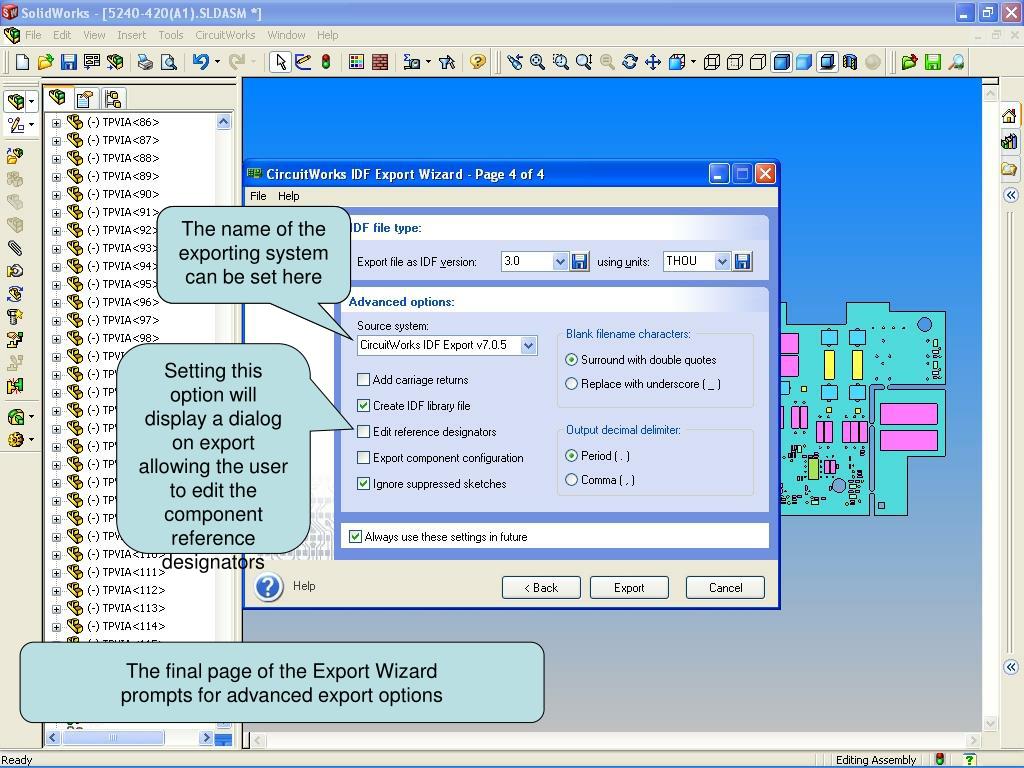Select the arrow Select tool
This screenshot has width=1024, height=768.
[x=281, y=62]
